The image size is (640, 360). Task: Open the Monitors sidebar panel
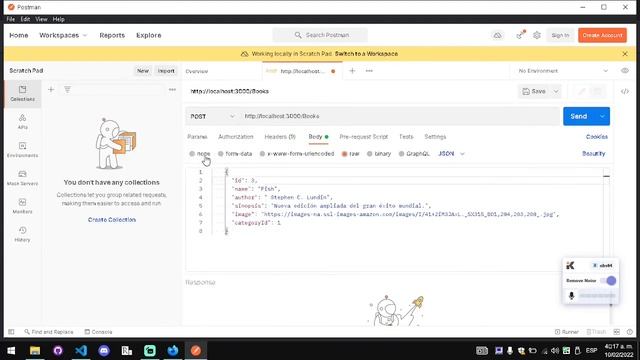point(22,206)
